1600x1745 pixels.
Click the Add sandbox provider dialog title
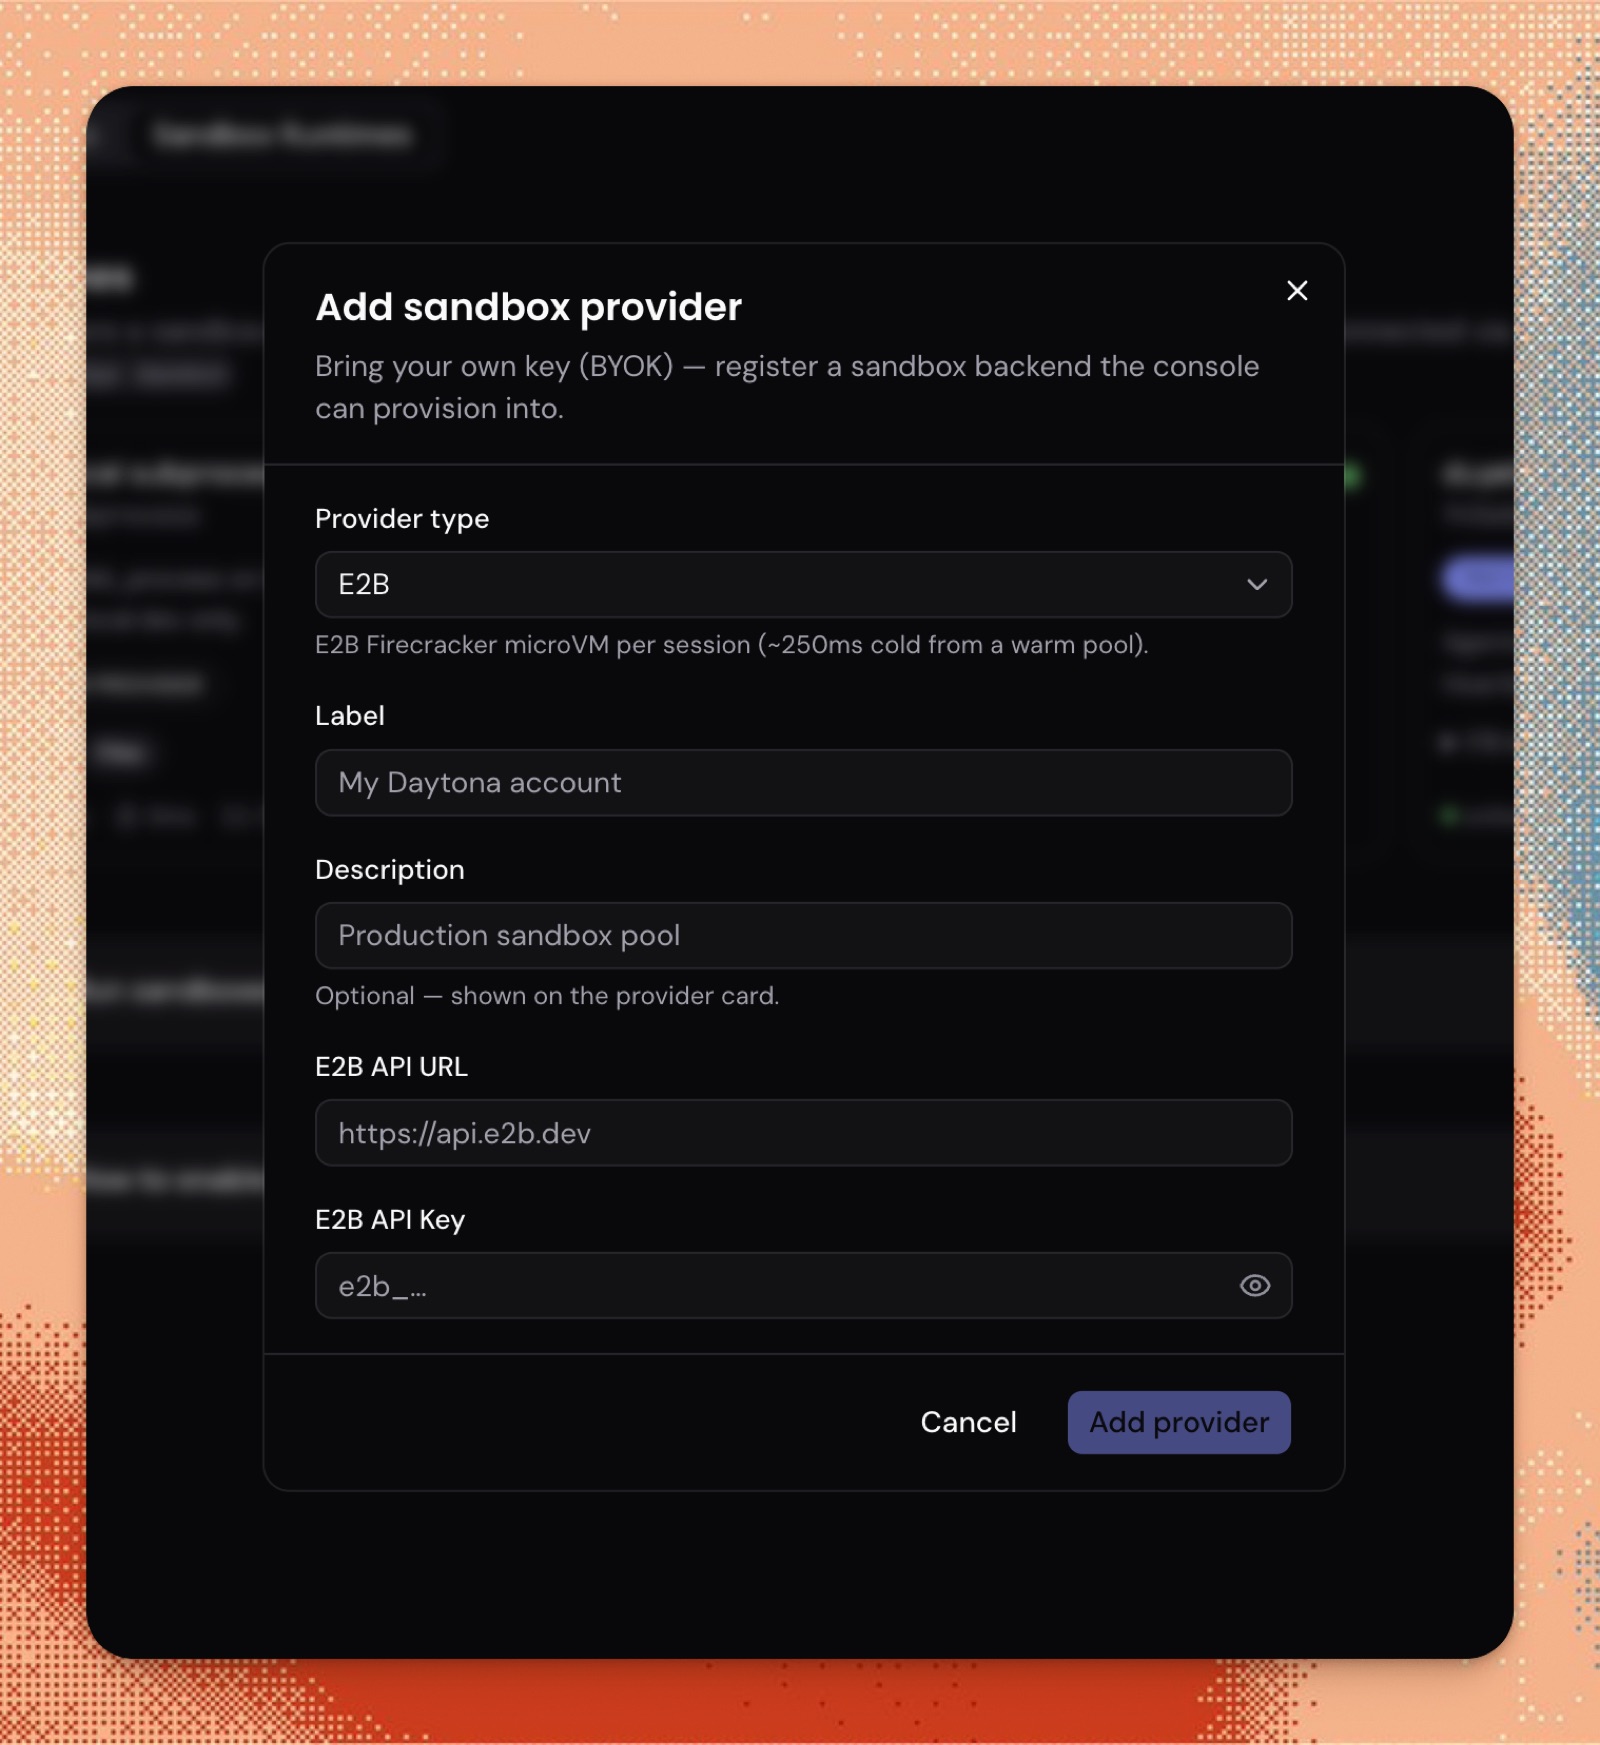click(528, 307)
